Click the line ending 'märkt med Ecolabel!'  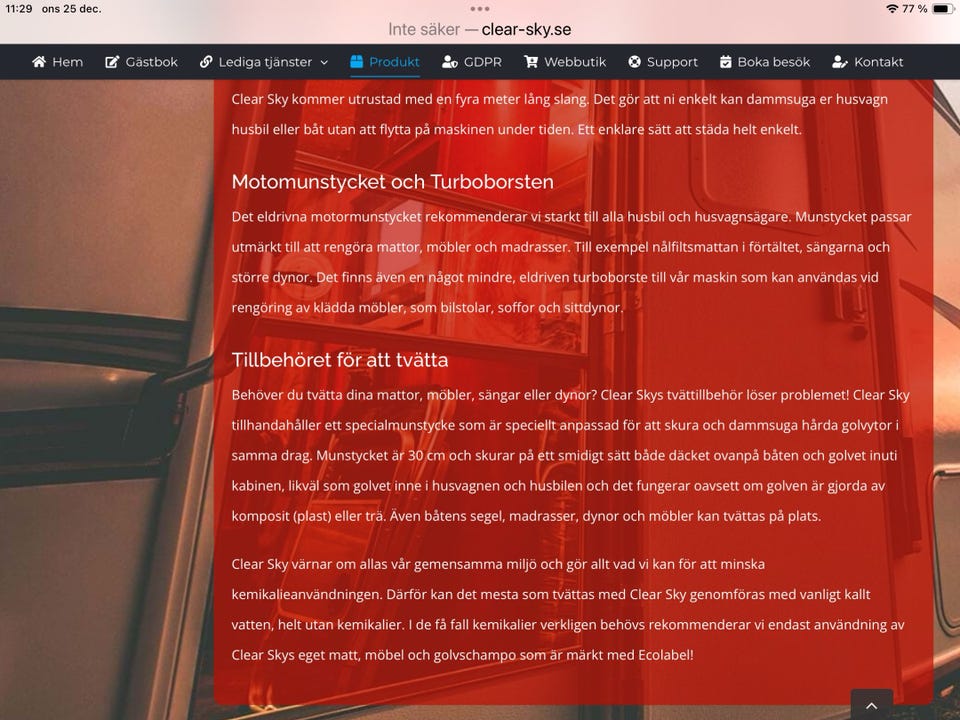click(462, 655)
